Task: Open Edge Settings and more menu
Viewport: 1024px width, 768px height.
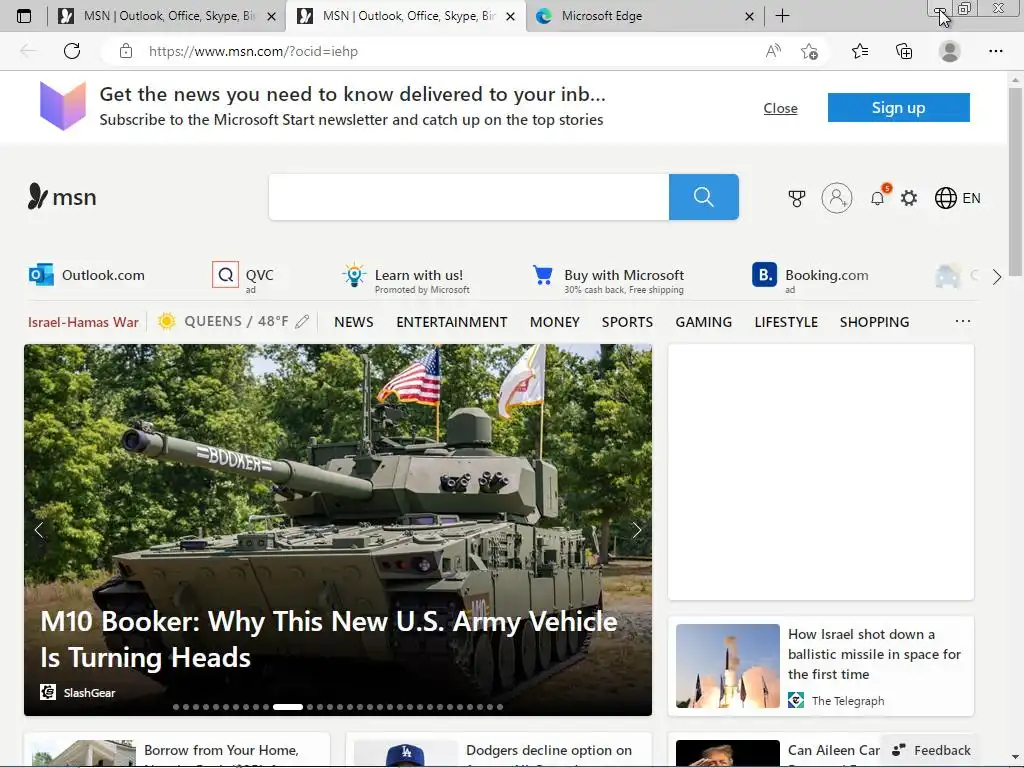Action: coord(995,51)
